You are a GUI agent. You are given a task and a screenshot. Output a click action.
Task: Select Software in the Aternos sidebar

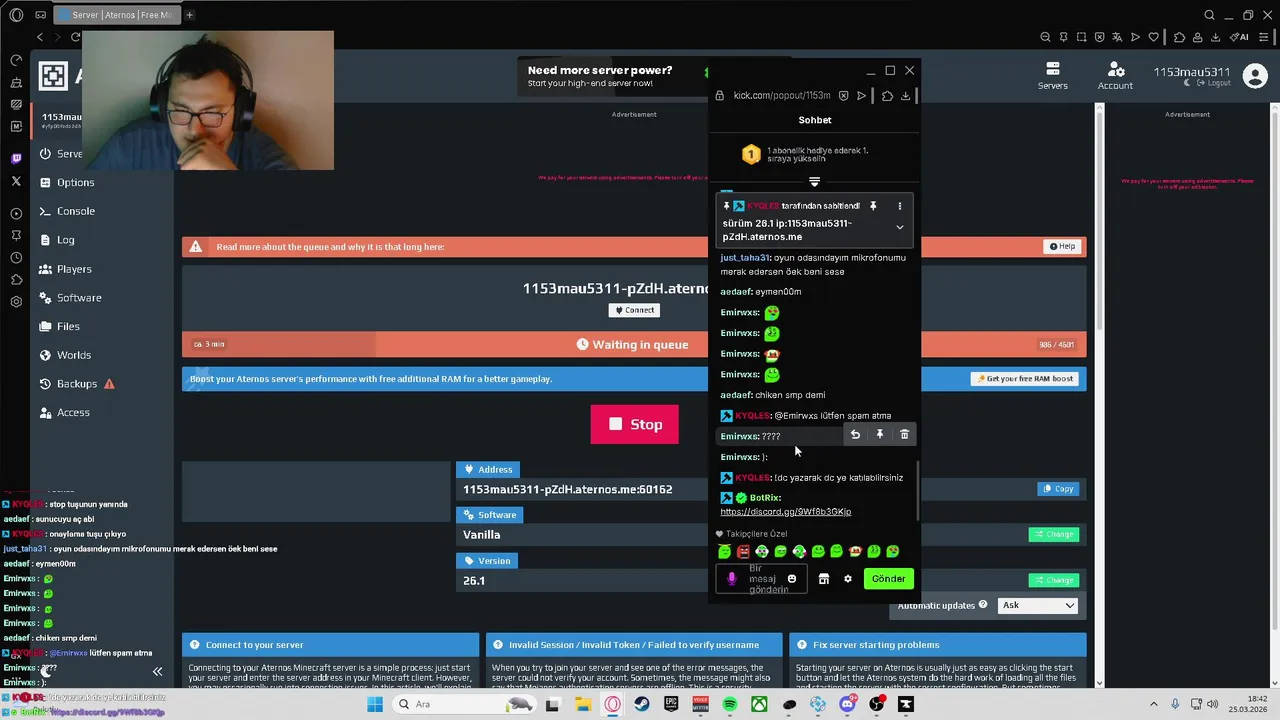(x=70, y=298)
